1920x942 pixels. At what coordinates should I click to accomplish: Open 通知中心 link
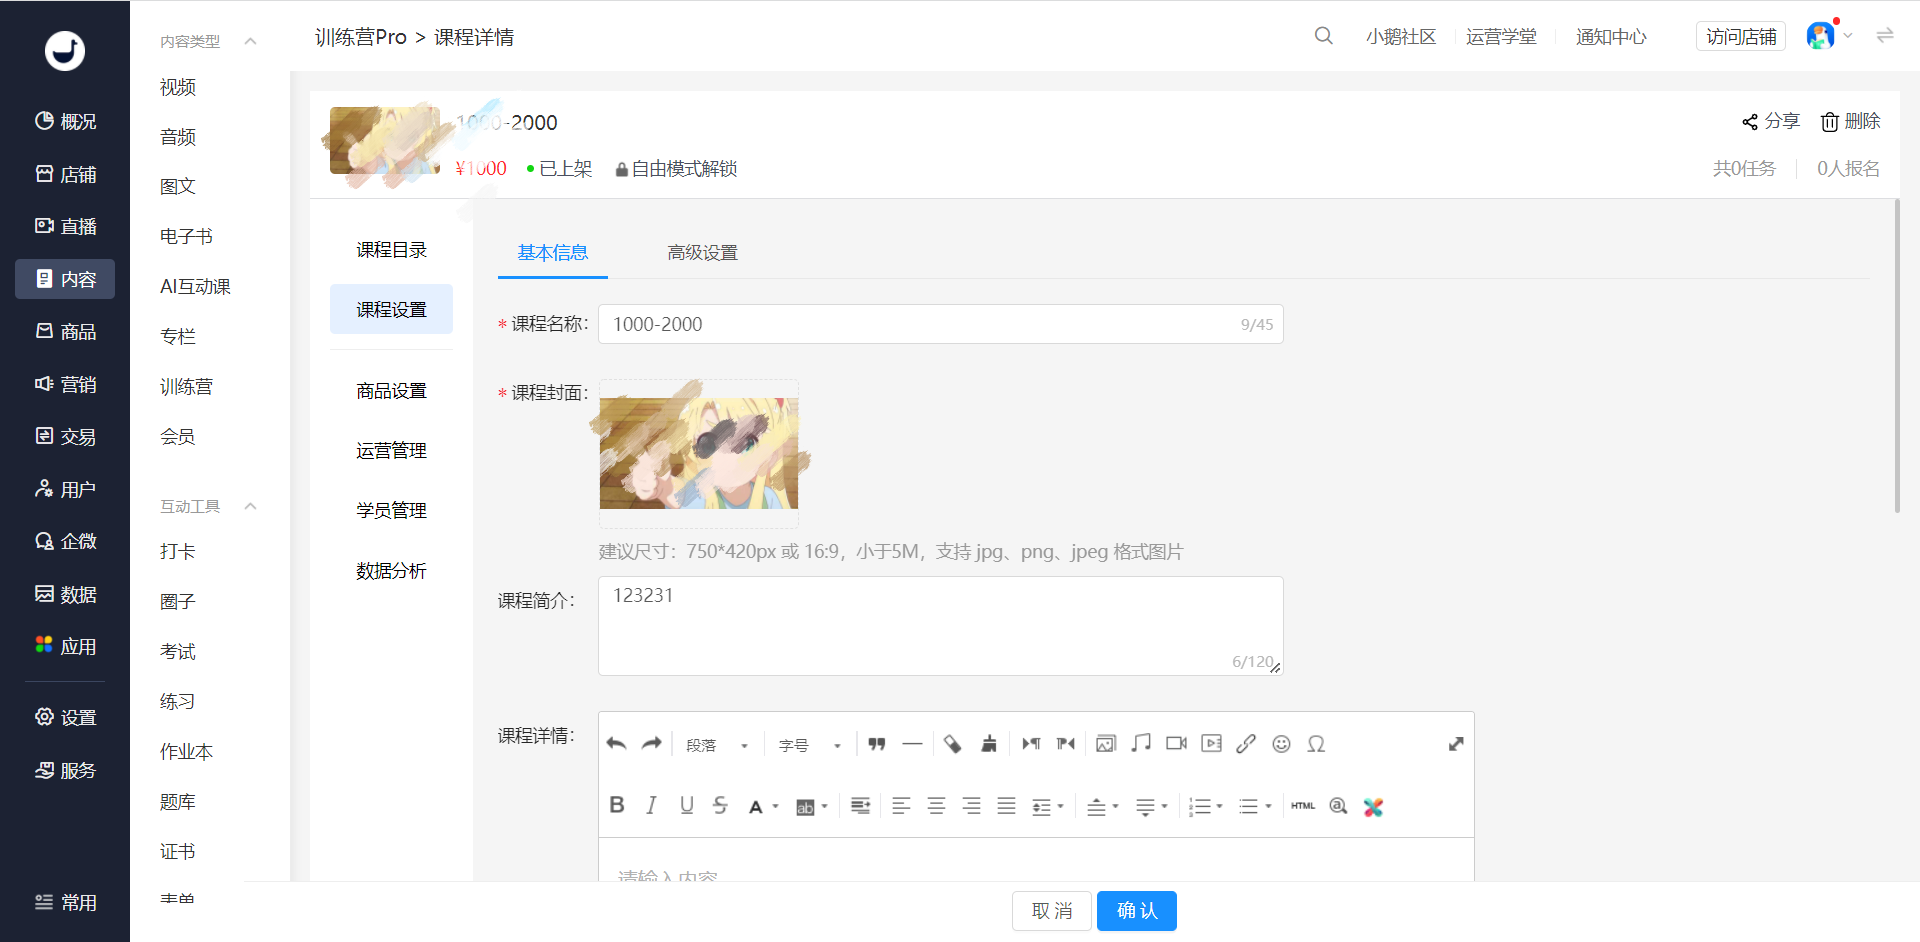[x=1611, y=37]
